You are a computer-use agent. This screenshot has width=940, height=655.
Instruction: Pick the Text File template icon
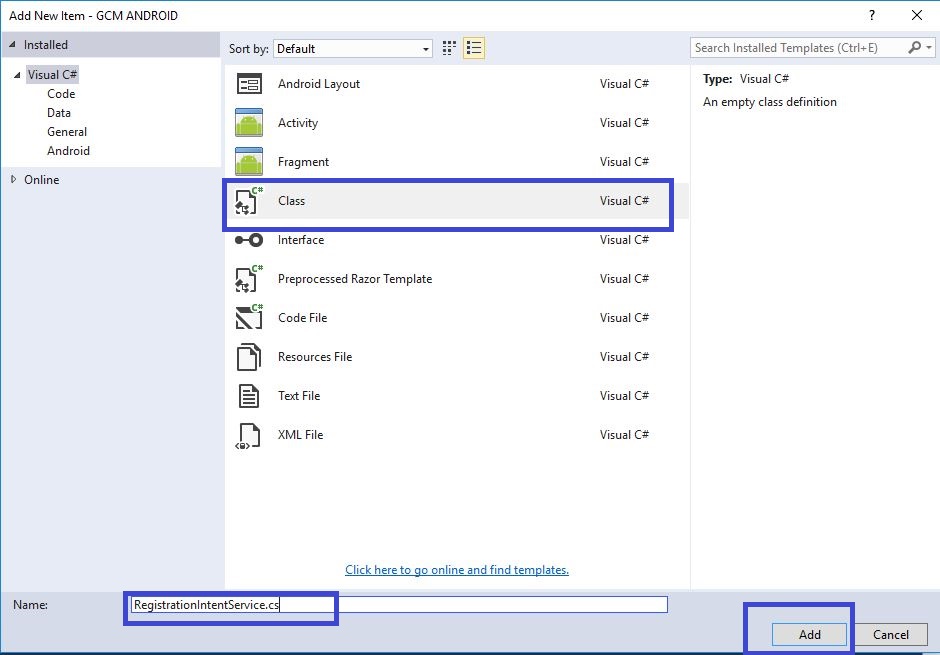(249, 396)
